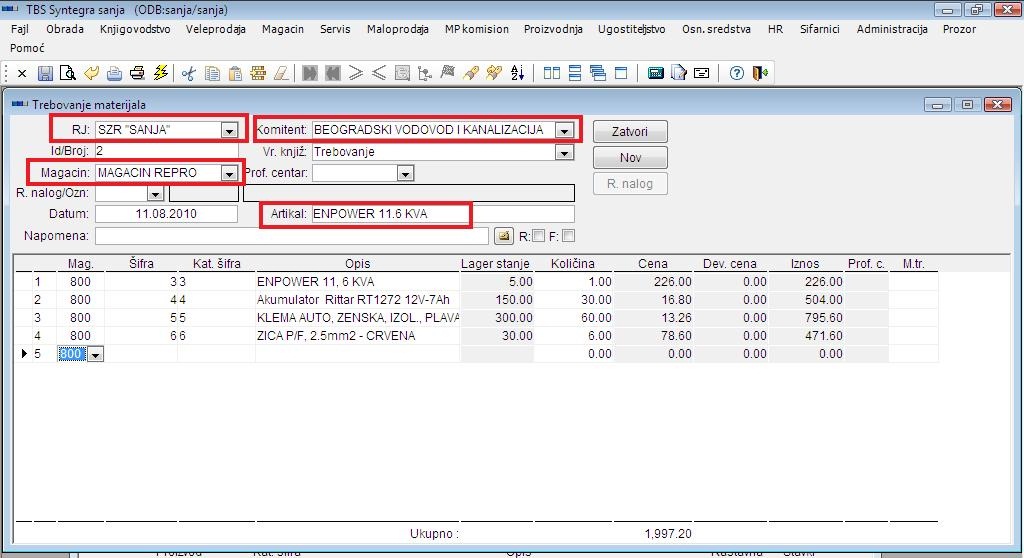Click the Datum input field

click(x=166, y=214)
